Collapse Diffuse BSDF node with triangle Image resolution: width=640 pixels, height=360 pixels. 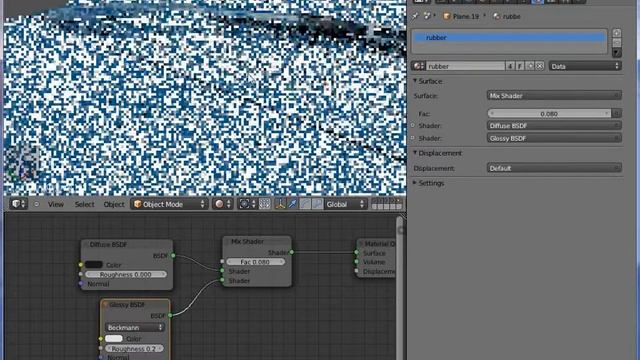[x=86, y=244]
